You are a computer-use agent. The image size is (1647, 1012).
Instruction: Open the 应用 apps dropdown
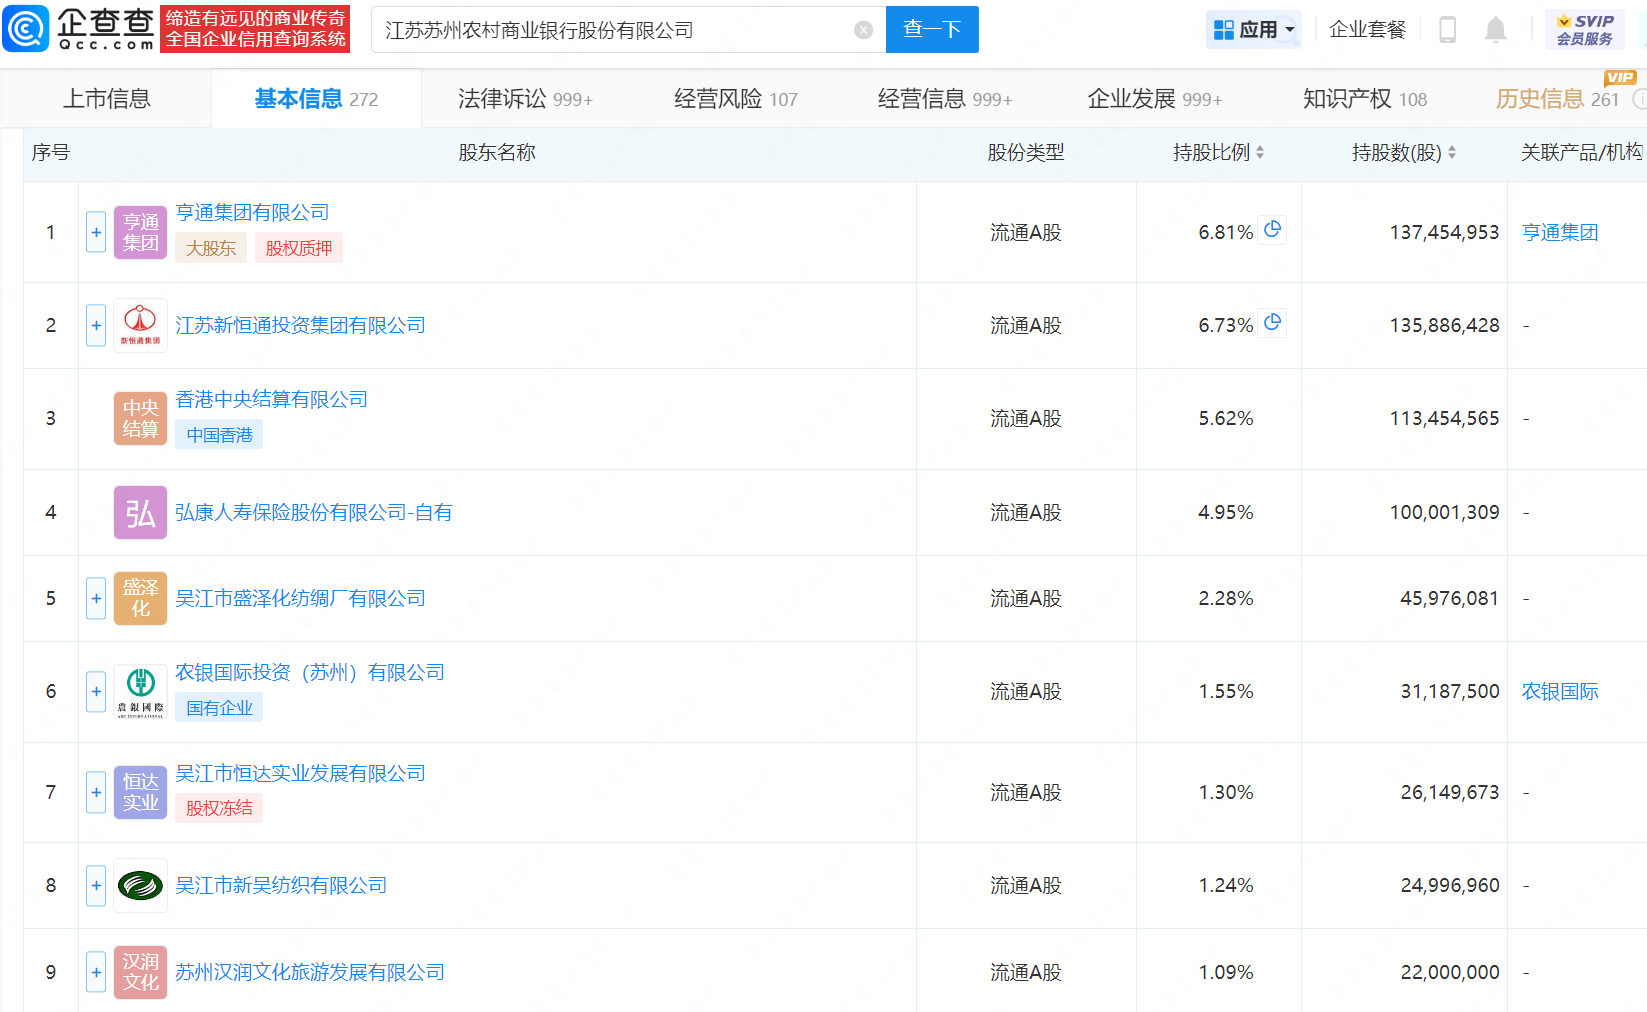[x=1254, y=30]
